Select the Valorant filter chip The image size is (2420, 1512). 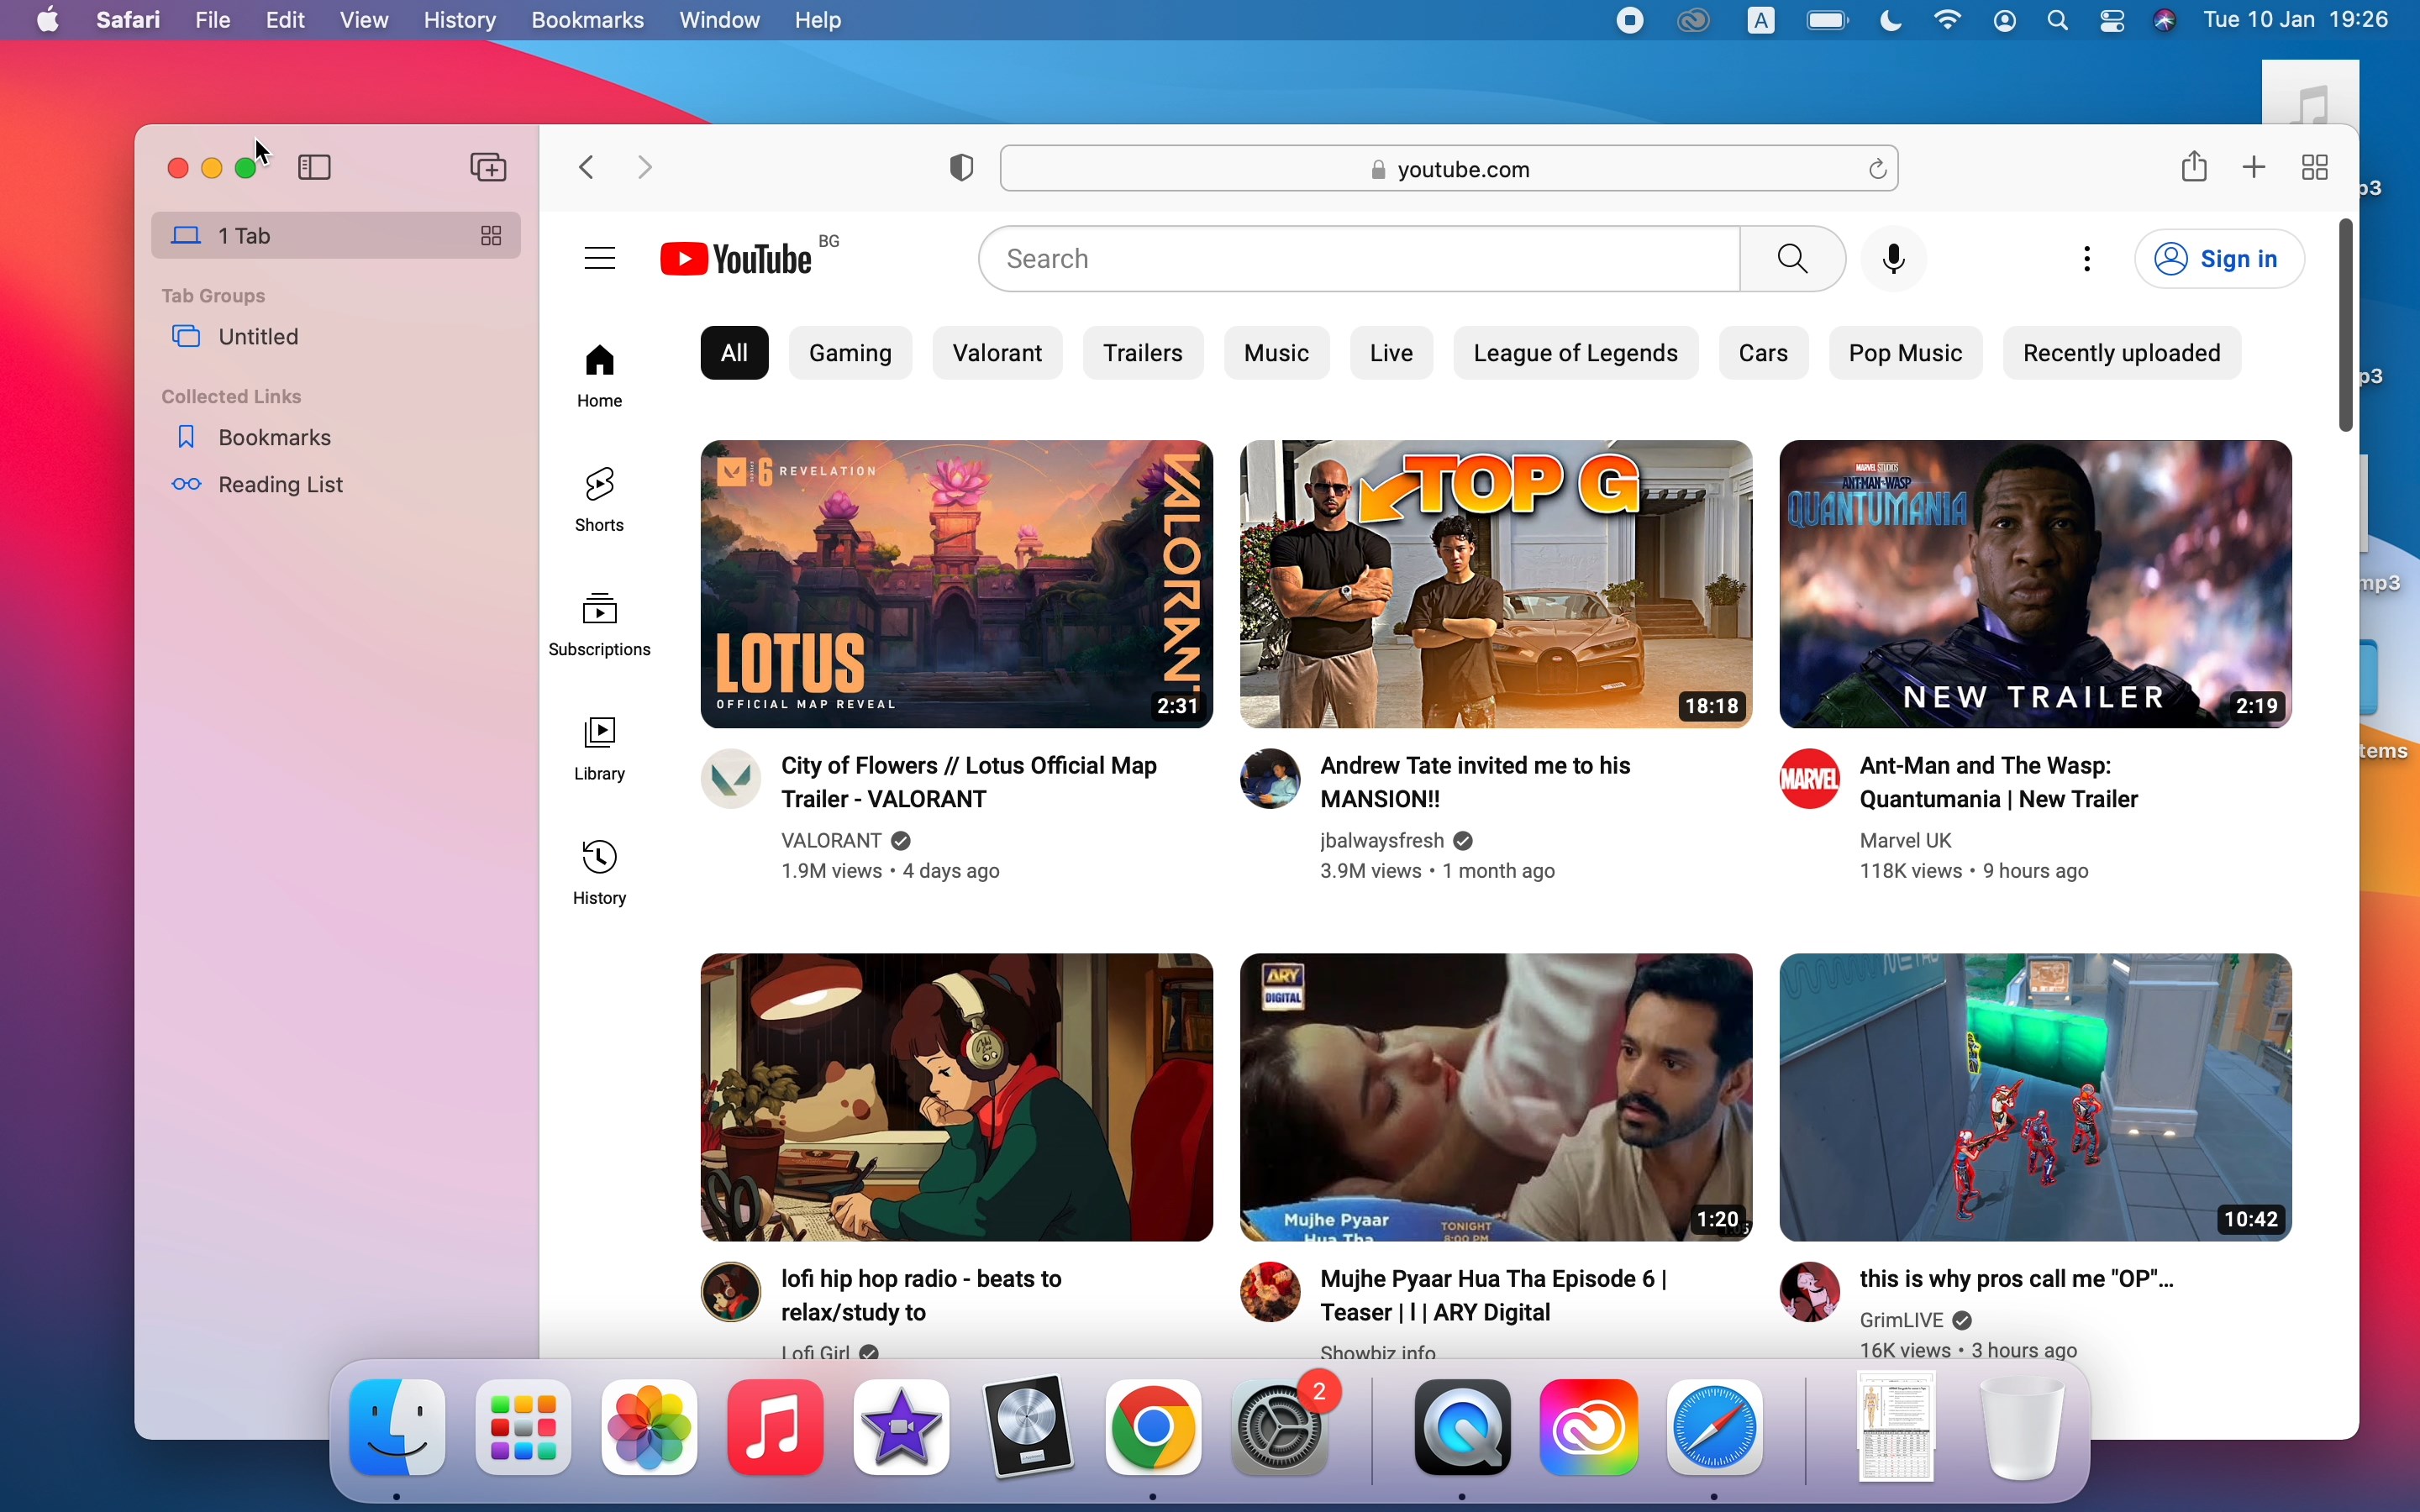[x=998, y=353]
